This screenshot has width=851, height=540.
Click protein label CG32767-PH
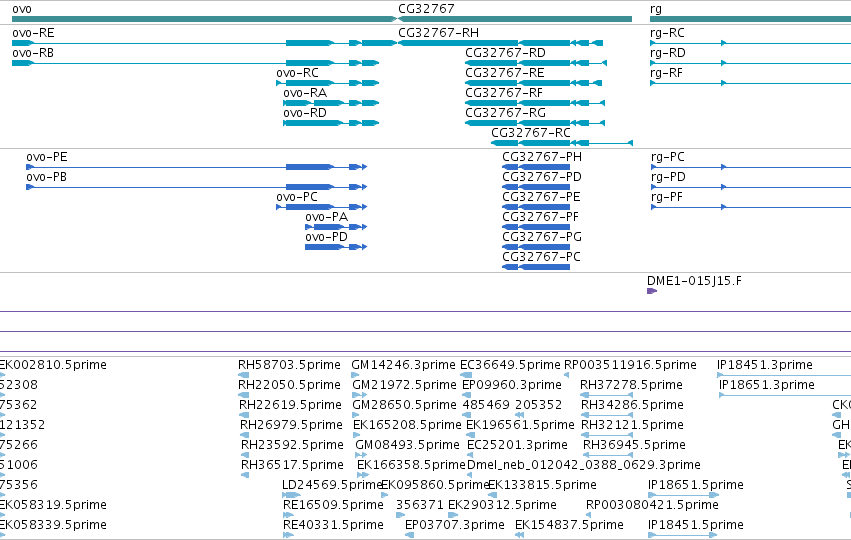[542, 157]
